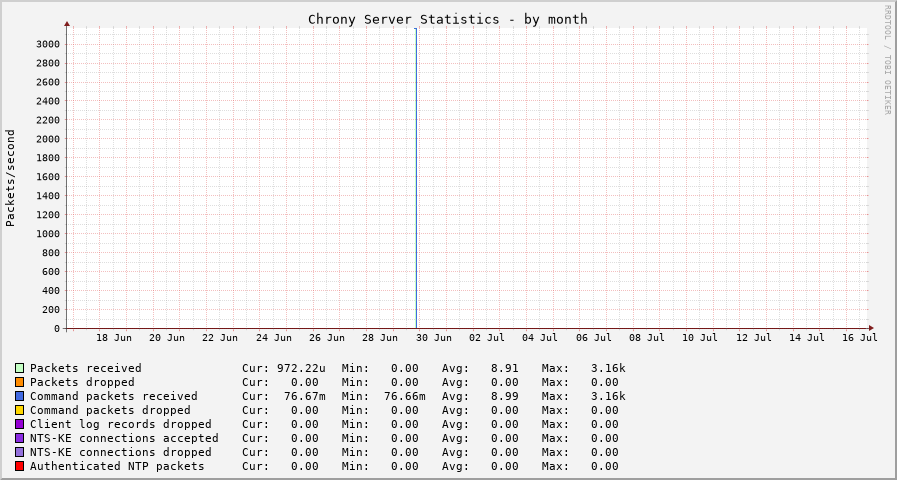Click the Cur value '76.67m' of Command packets received
Image resolution: width=897 pixels, height=480 pixels.
click(x=305, y=396)
